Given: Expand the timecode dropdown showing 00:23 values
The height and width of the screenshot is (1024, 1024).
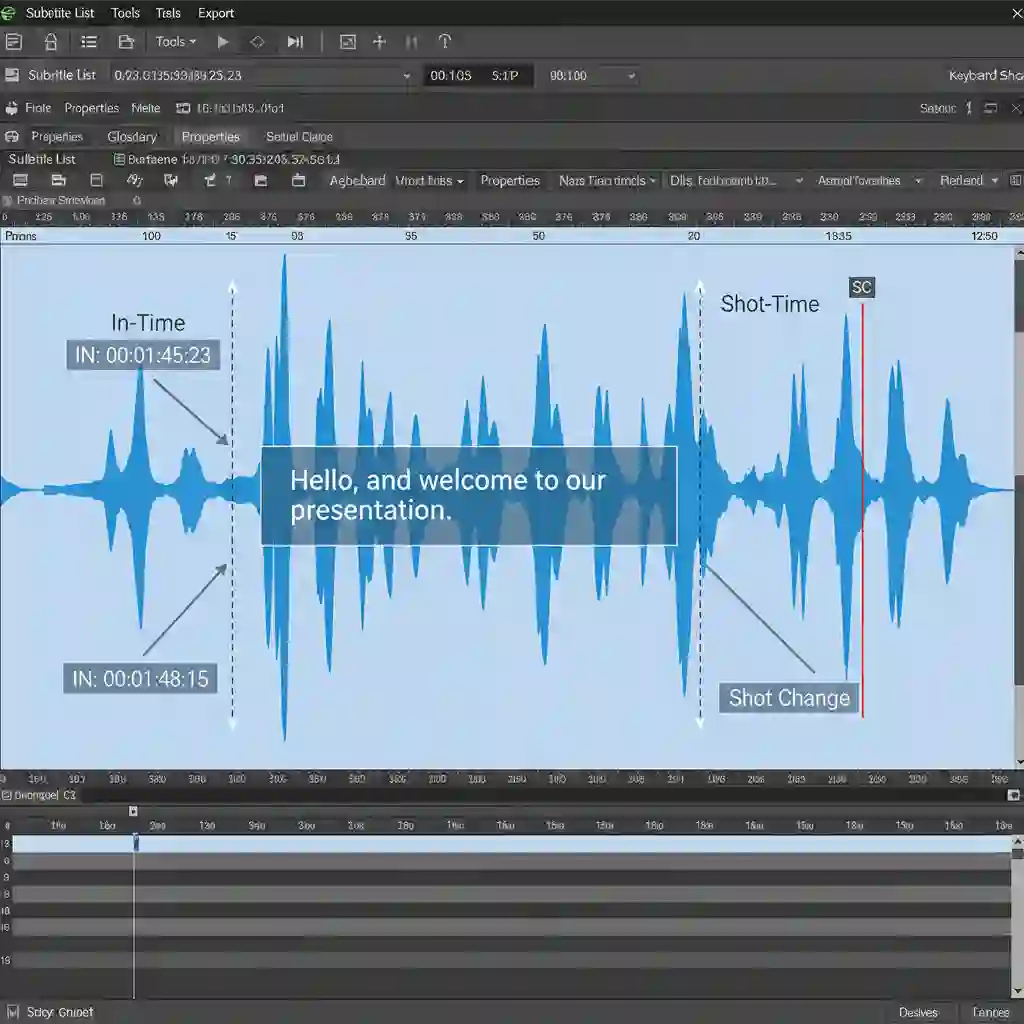Looking at the screenshot, I should [x=405, y=75].
